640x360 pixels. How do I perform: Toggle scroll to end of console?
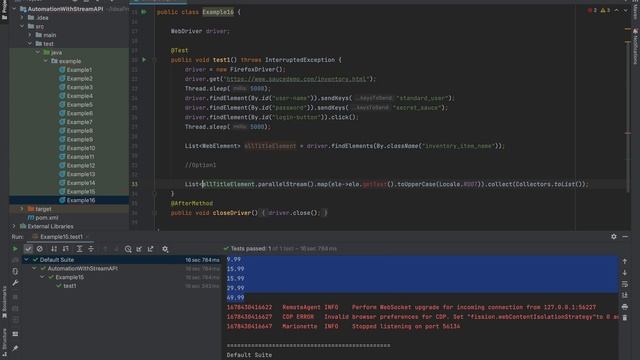pos(624,295)
